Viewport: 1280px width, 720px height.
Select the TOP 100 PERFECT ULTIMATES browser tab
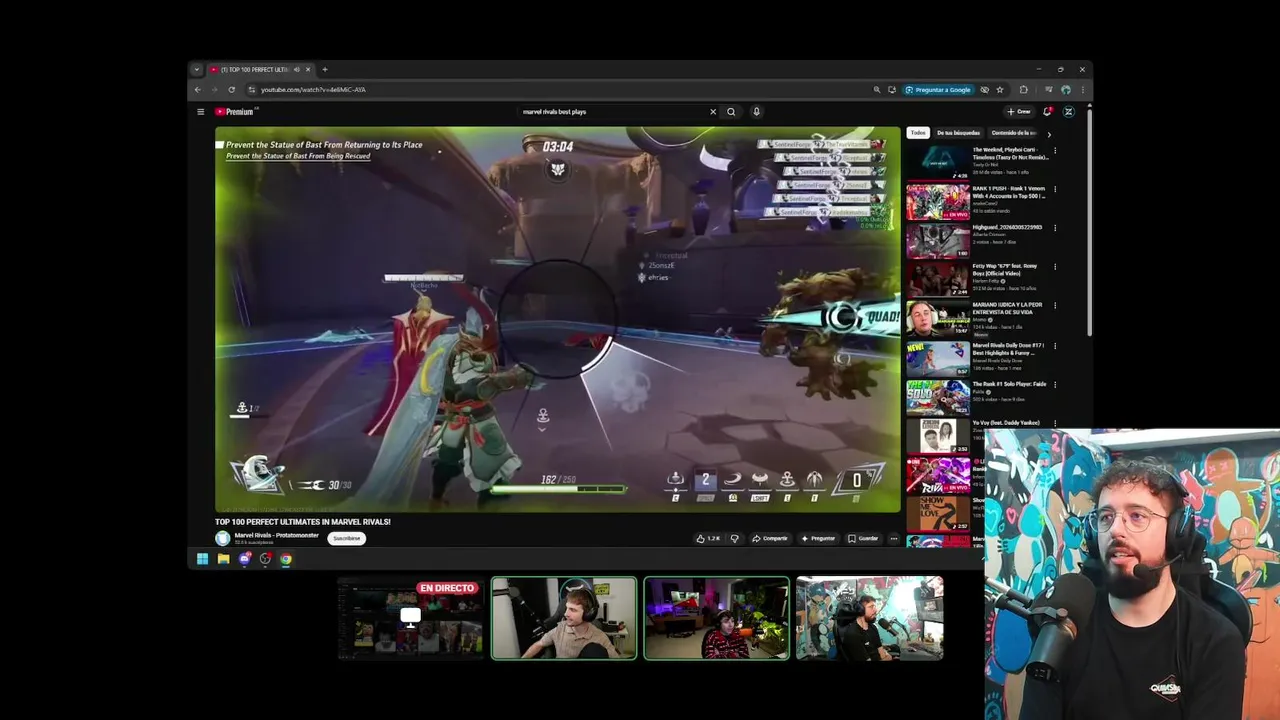tap(260, 70)
